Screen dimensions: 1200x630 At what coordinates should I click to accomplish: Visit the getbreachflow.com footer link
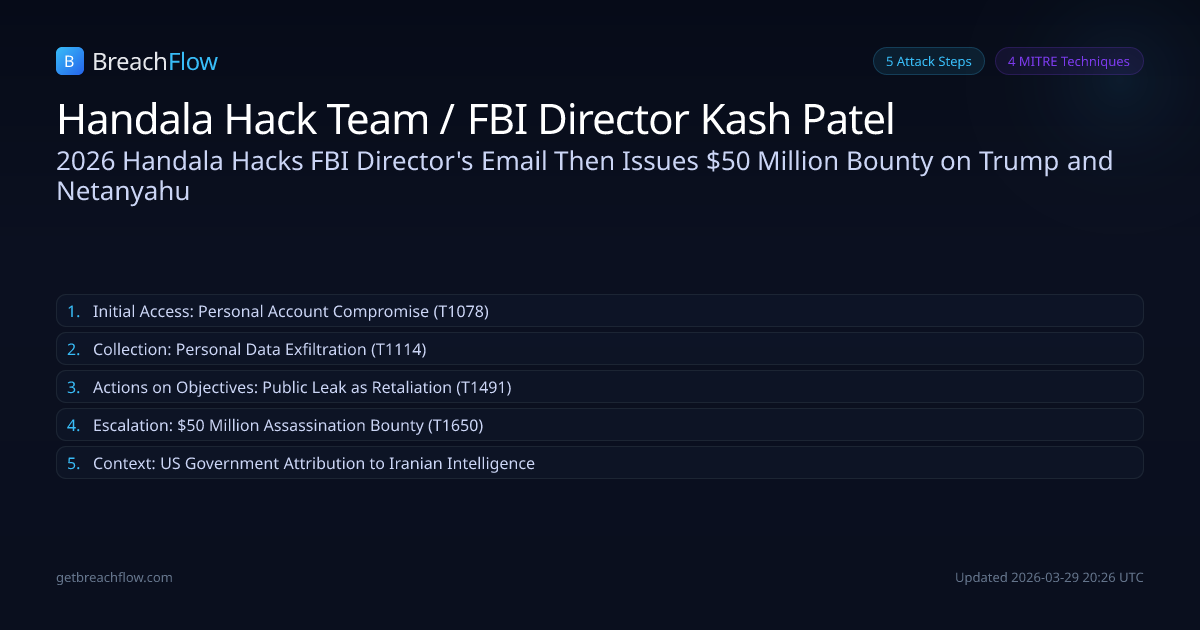tap(114, 577)
